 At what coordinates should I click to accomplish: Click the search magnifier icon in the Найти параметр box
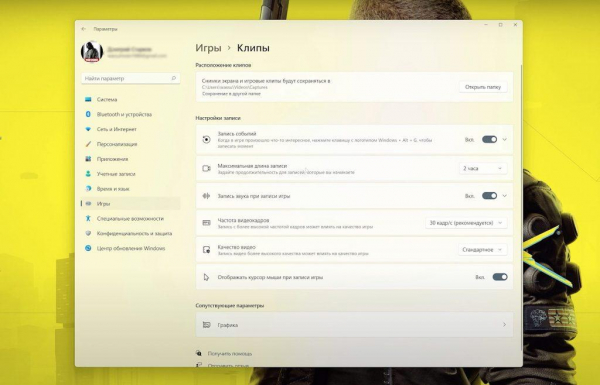173,78
